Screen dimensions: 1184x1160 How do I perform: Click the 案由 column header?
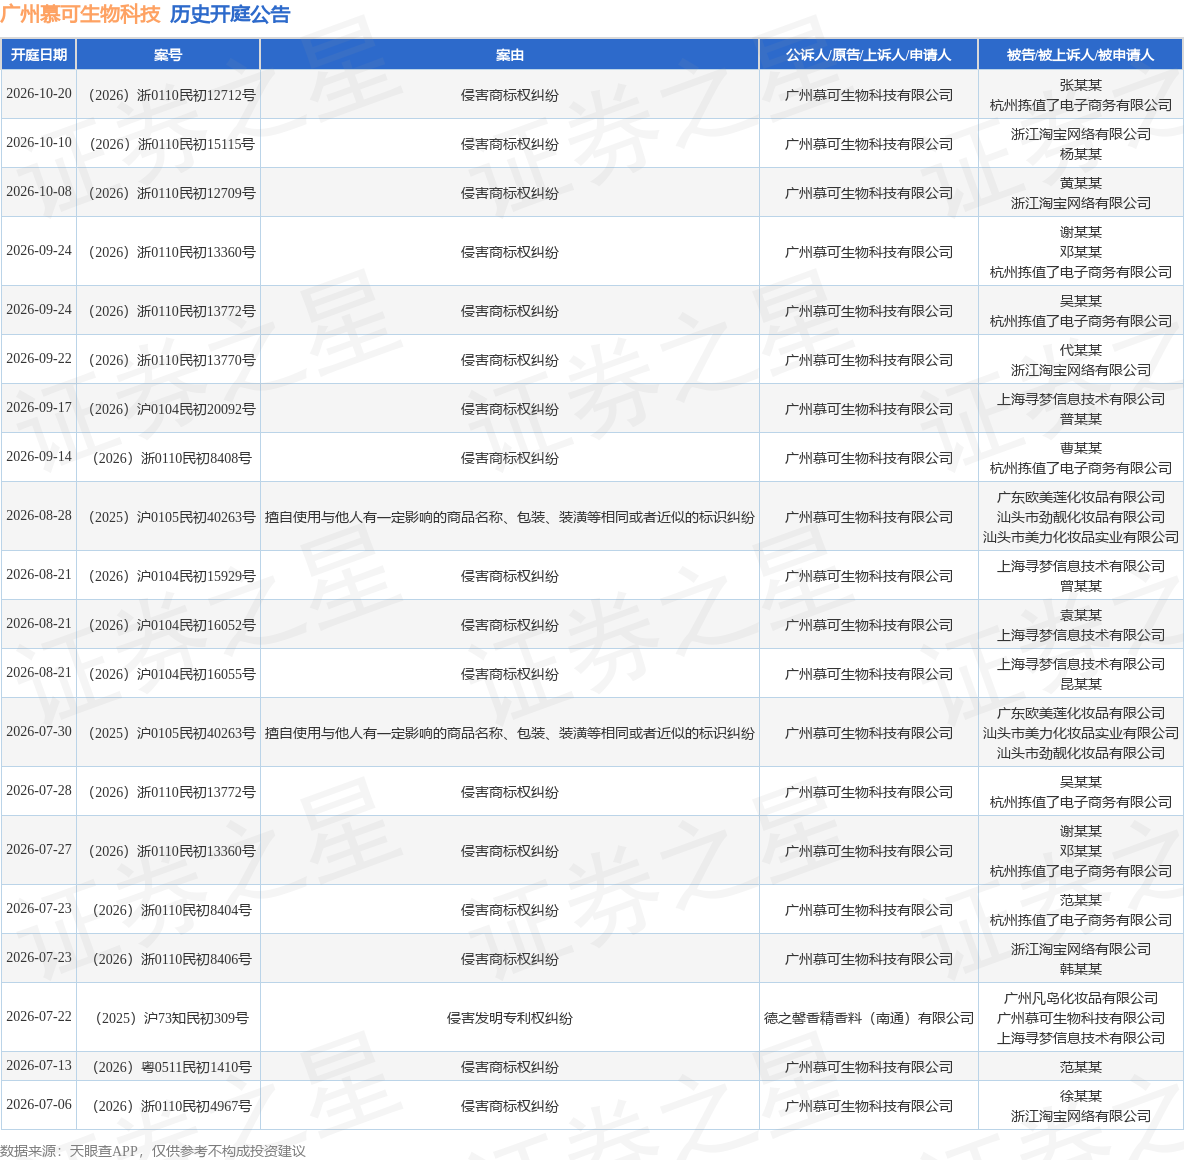510,54
